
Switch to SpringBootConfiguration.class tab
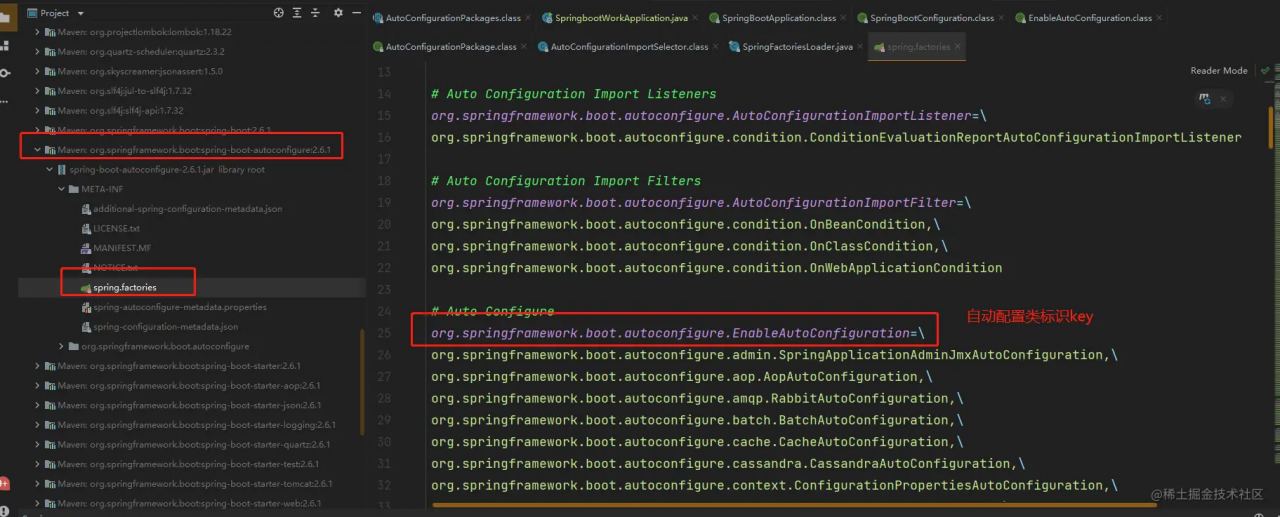pyautogui.click(x=931, y=18)
